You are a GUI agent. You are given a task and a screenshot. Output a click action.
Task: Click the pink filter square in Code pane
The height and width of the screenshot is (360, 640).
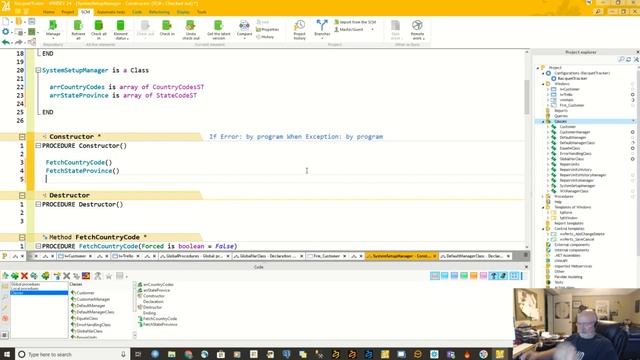point(483,276)
